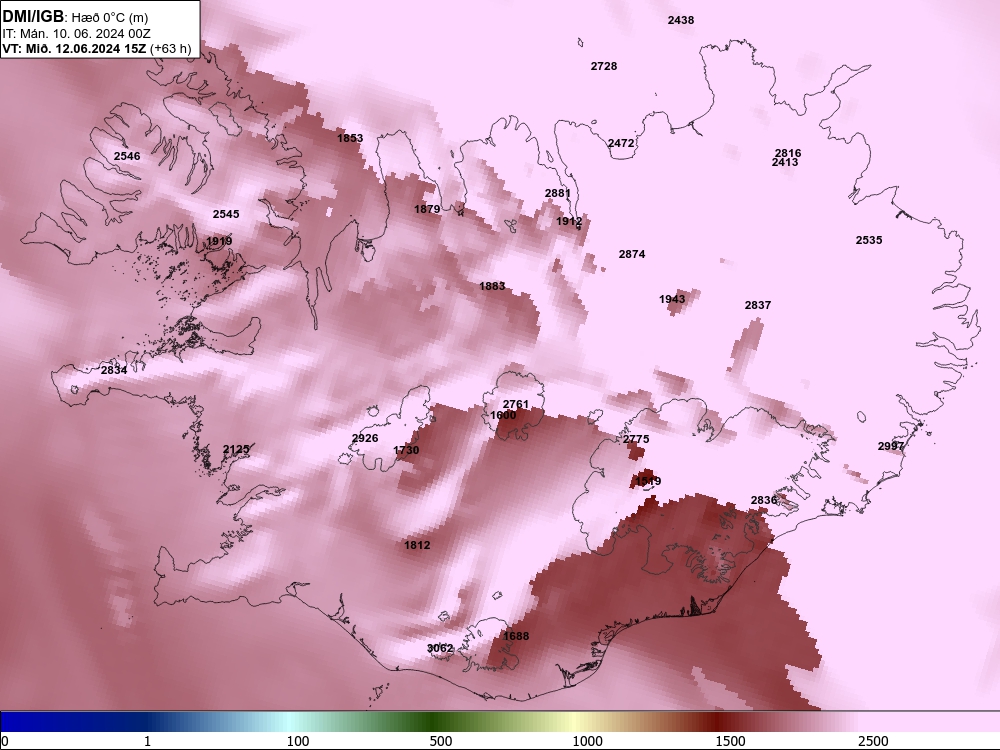Click the 2761 value label
This screenshot has height=750, width=1000.
pyautogui.click(x=515, y=404)
